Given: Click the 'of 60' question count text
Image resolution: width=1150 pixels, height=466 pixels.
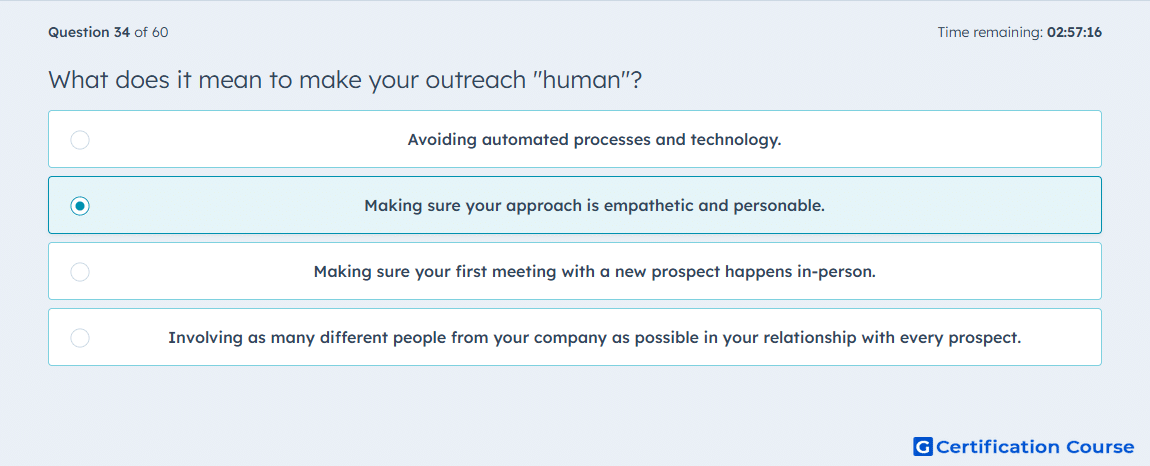Looking at the screenshot, I should 151,32.
